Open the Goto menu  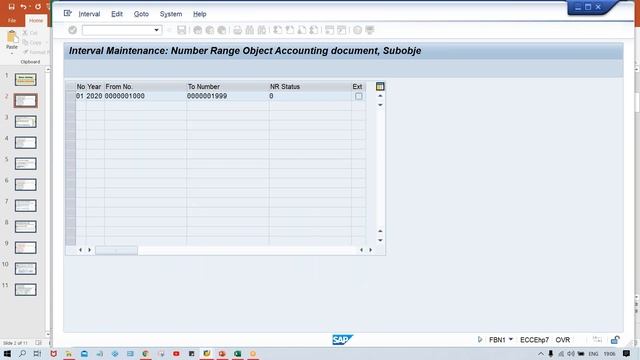coord(141,14)
